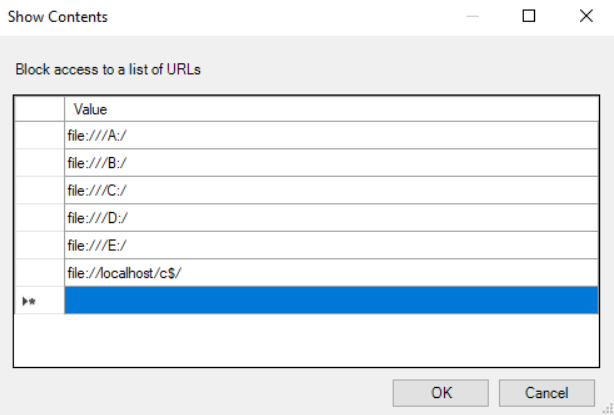Click the new row marker icon
The height and width of the screenshot is (415, 614).
click(29, 301)
